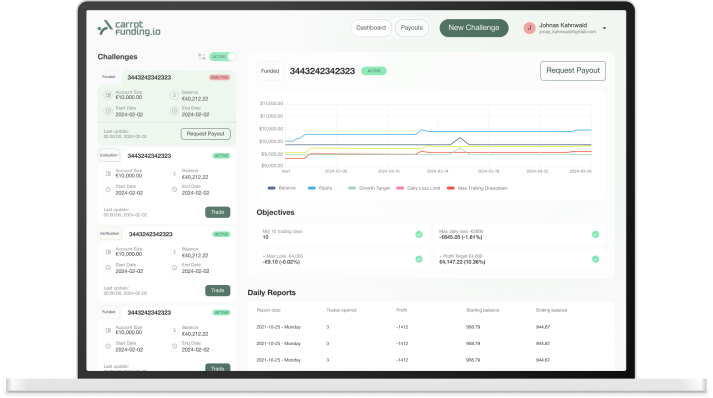Click Start Date clock icon in Verification card
Viewport: 713px width, 398px height.
(x=108, y=267)
